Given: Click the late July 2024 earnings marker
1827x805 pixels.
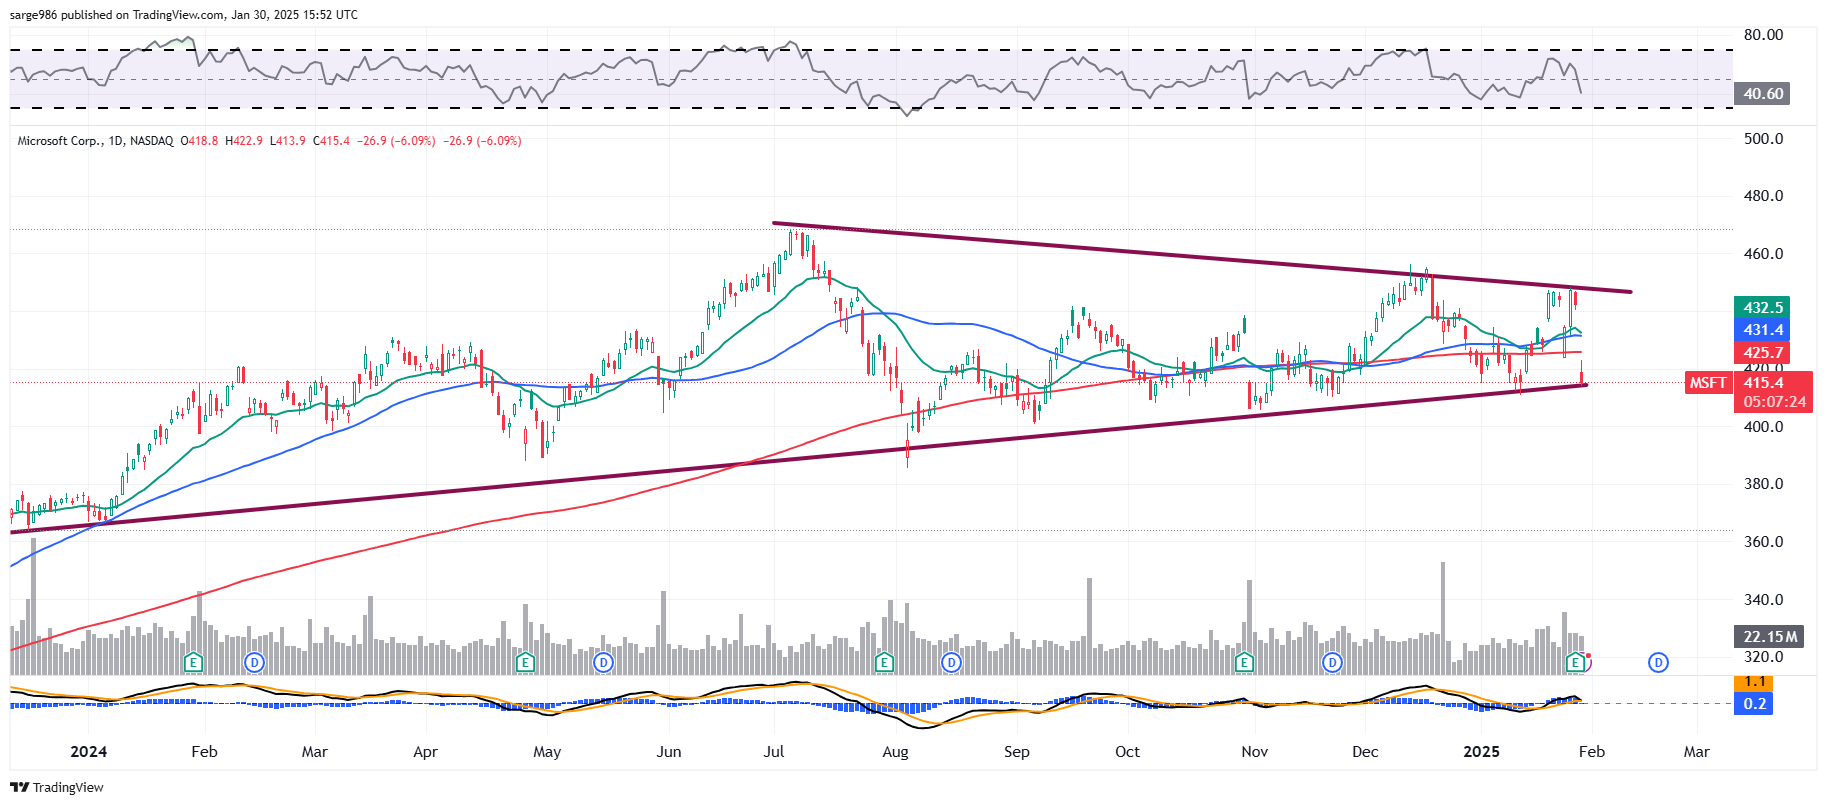Looking at the screenshot, I should click(883, 662).
